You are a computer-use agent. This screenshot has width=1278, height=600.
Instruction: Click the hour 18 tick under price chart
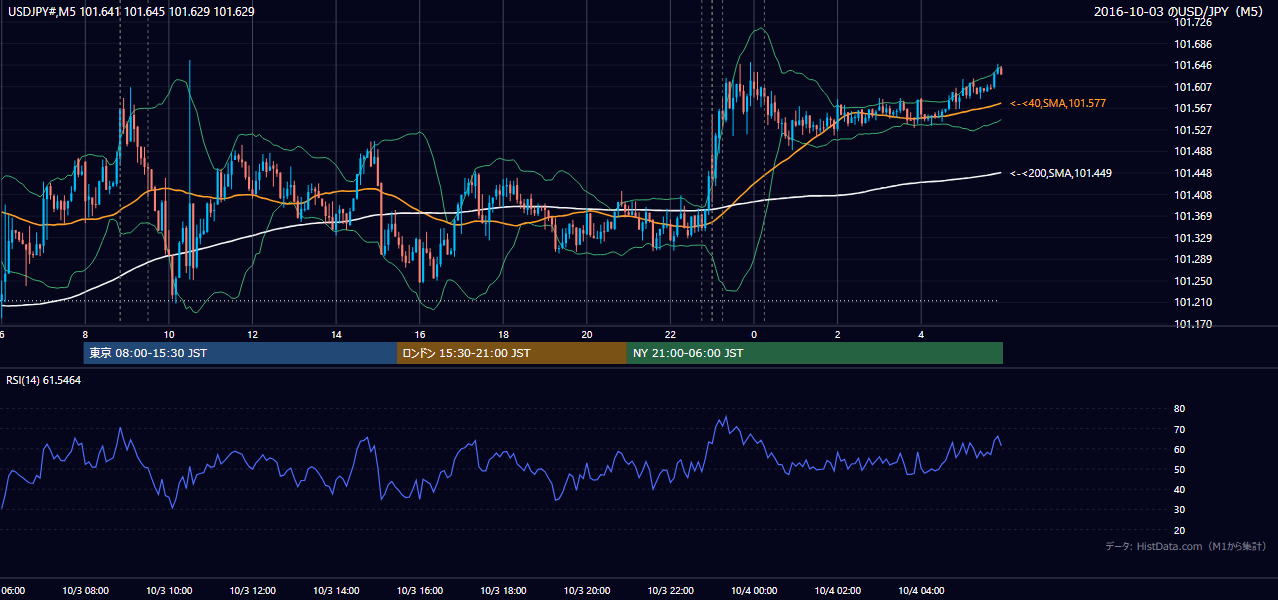point(503,334)
